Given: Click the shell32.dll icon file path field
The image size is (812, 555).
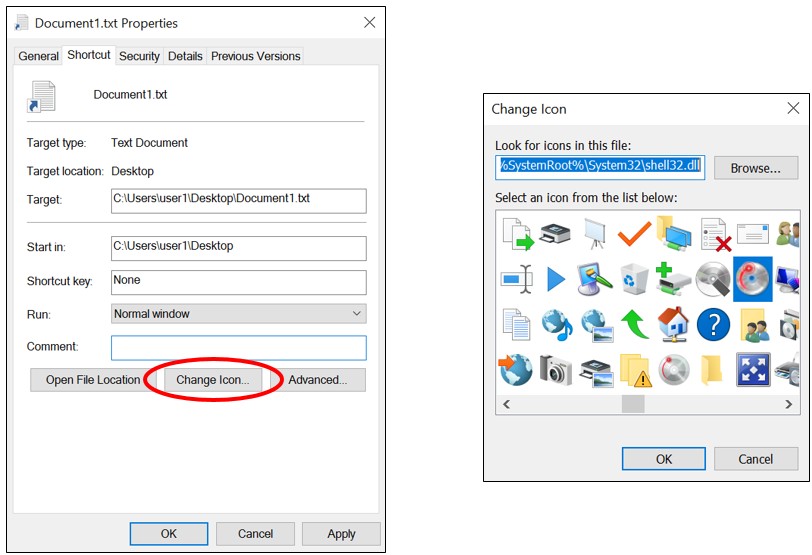Looking at the screenshot, I should (600, 168).
